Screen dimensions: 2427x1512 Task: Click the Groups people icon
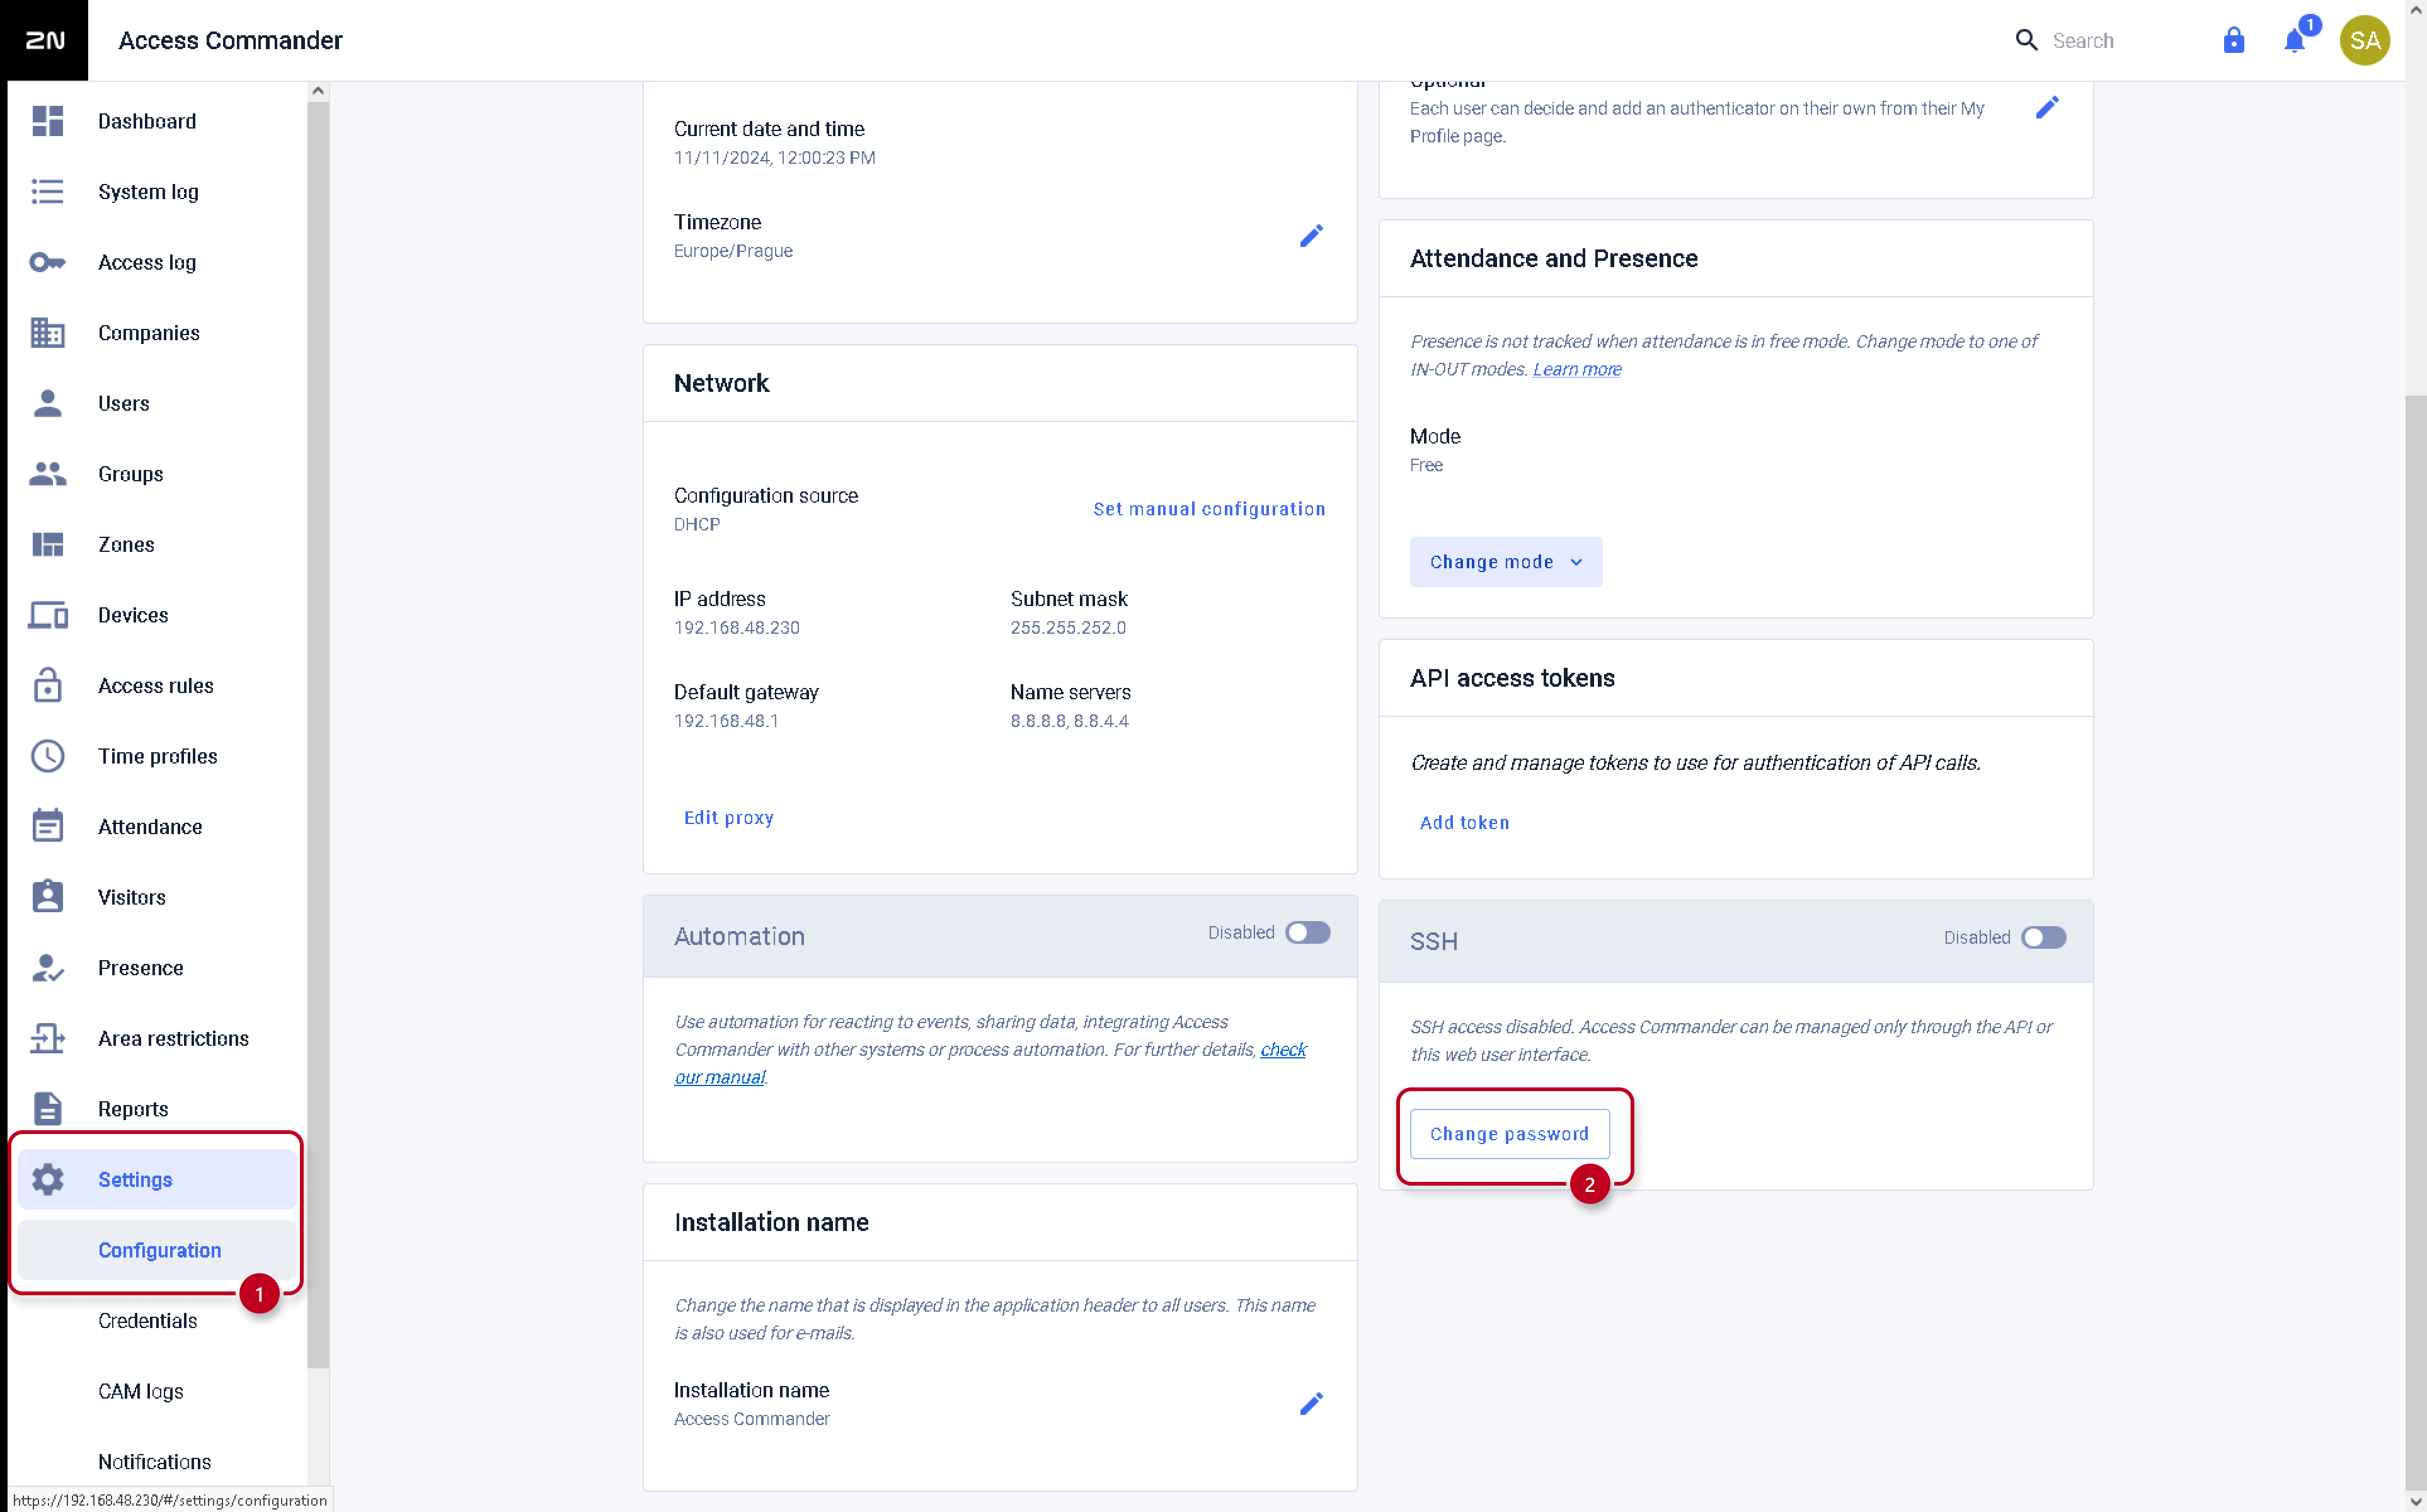(47, 474)
